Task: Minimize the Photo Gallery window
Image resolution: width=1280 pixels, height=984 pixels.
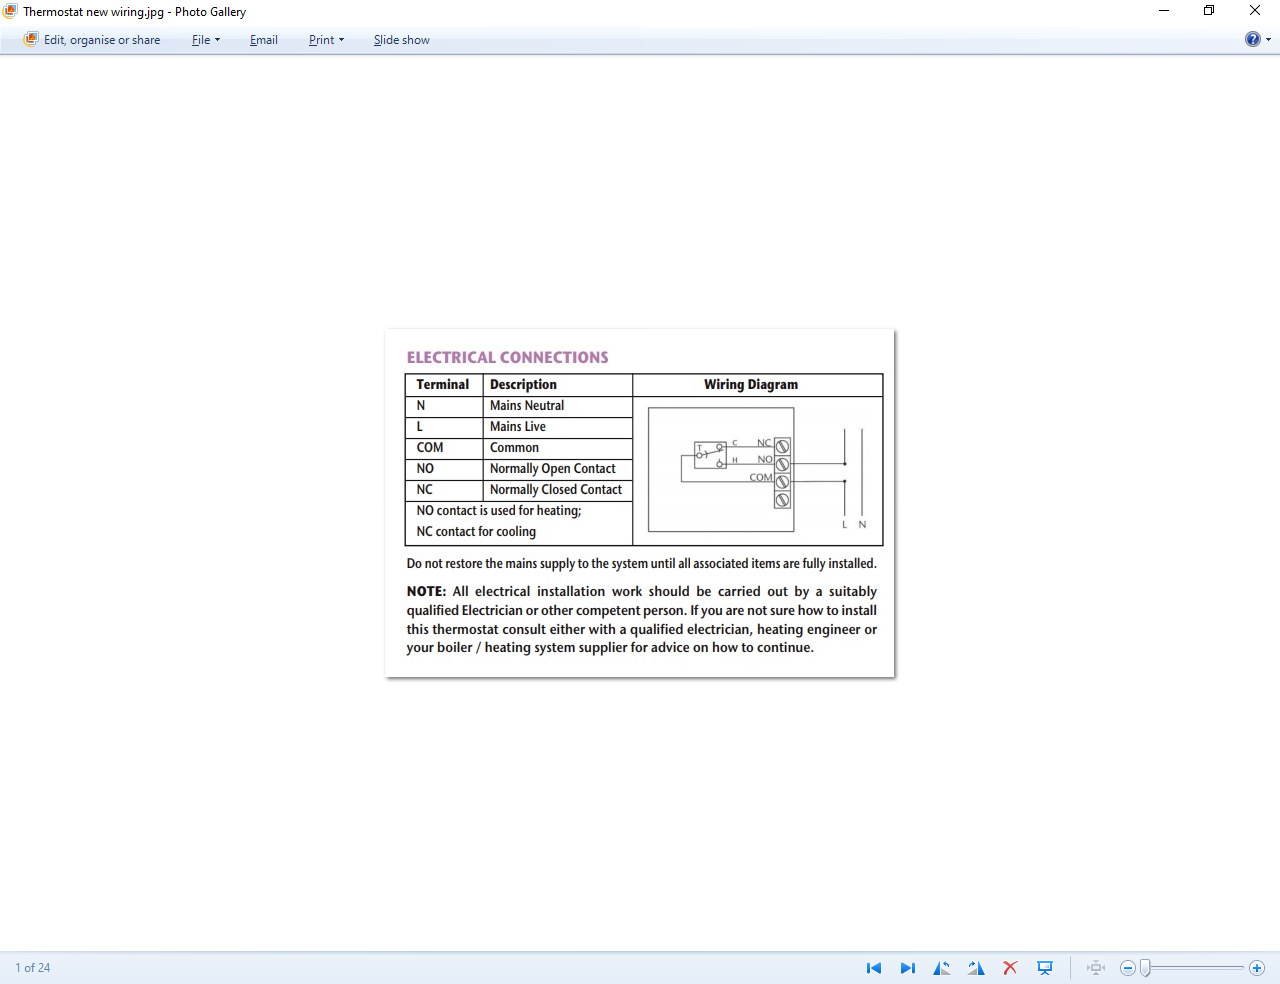Action: point(1164,11)
